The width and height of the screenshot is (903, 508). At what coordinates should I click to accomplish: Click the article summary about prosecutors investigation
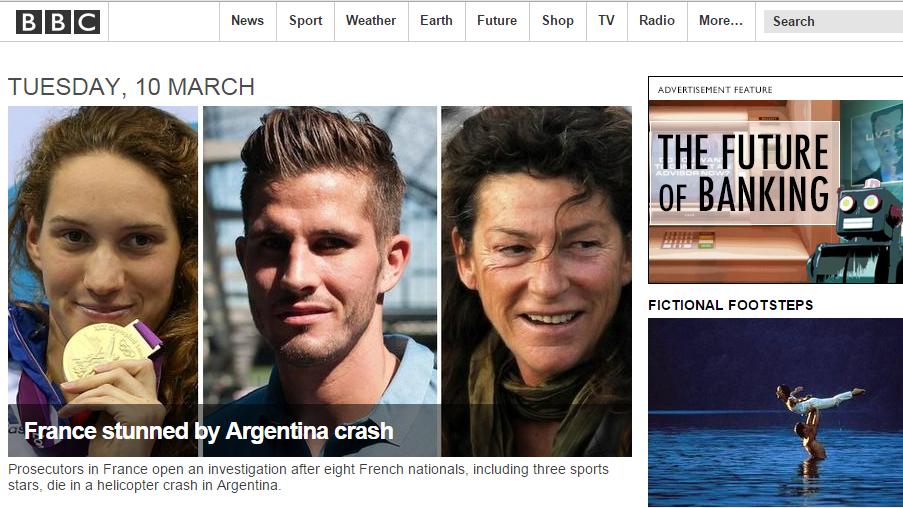pyautogui.click(x=308, y=477)
